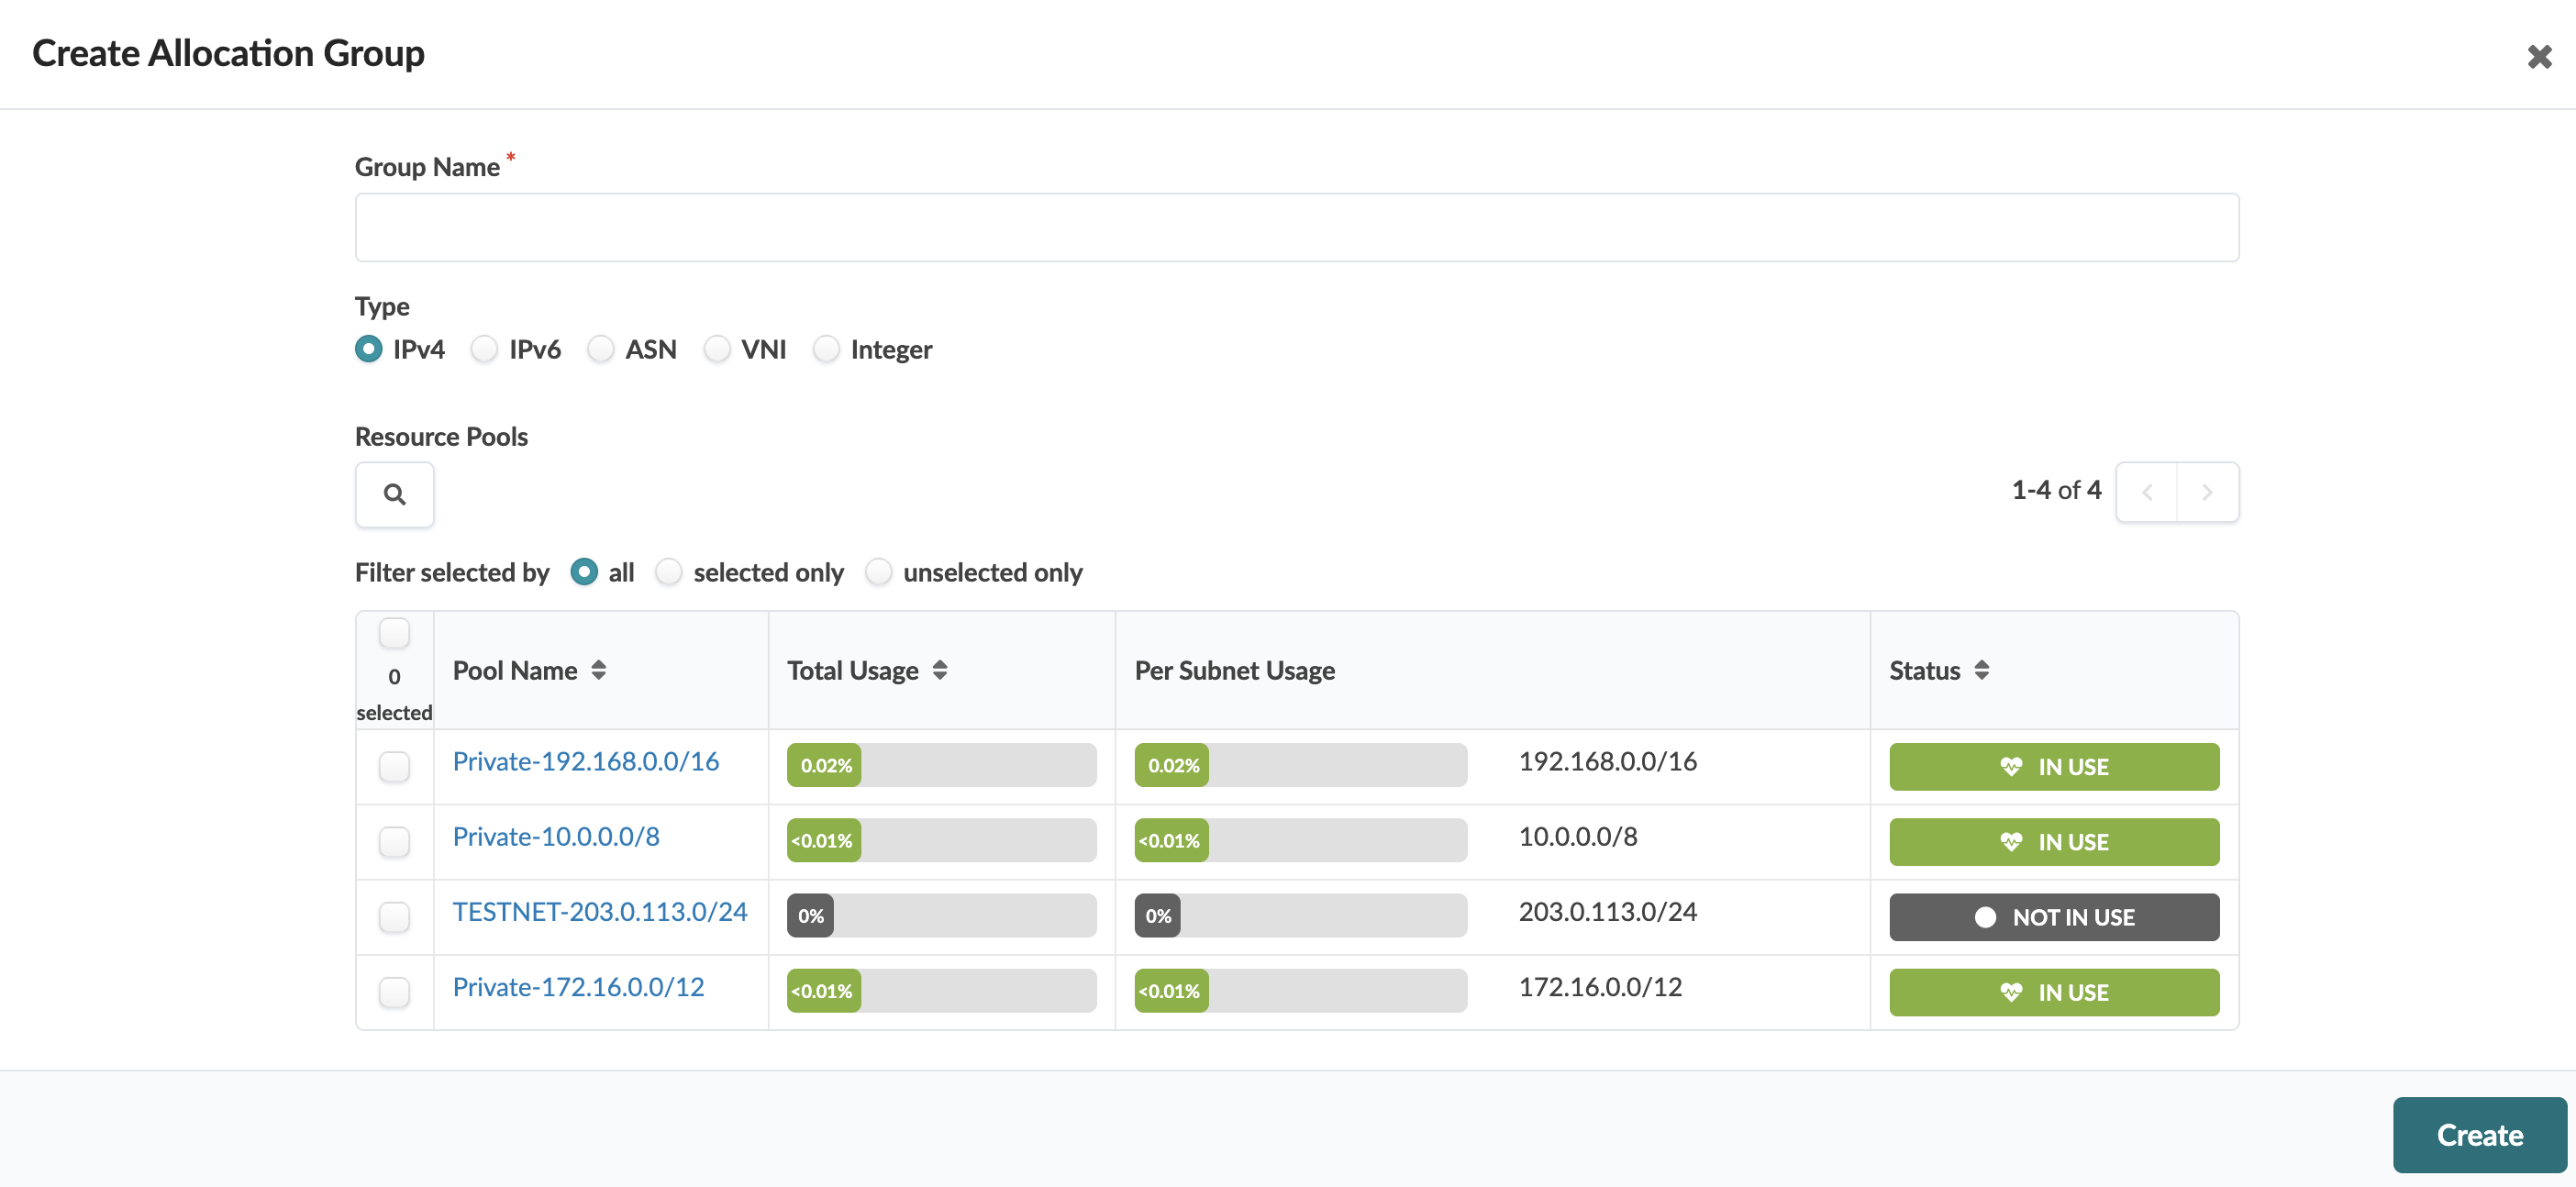2576x1187 pixels.
Task: Pick the Integer type radio button
Action: pyautogui.click(x=826, y=349)
